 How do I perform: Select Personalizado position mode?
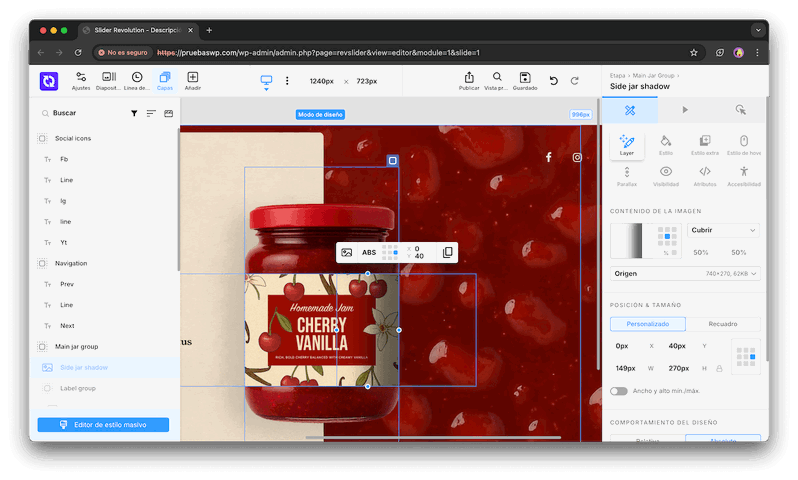pyautogui.click(x=648, y=324)
